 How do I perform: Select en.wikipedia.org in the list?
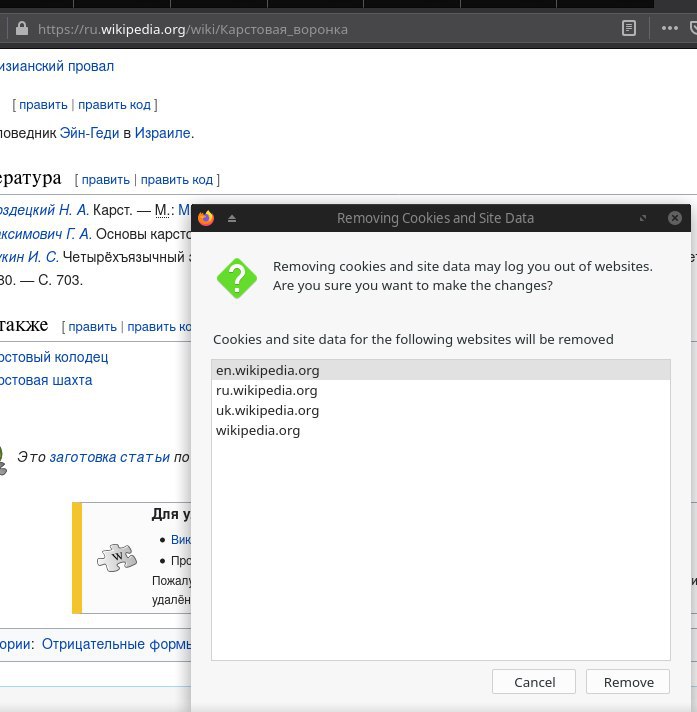(x=441, y=370)
